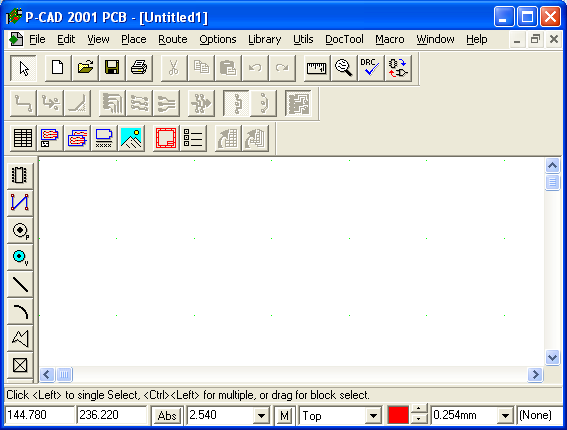This screenshot has height=430, width=567.
Task: Select the Measure ruler tool
Action: pyautogui.click(x=316, y=68)
